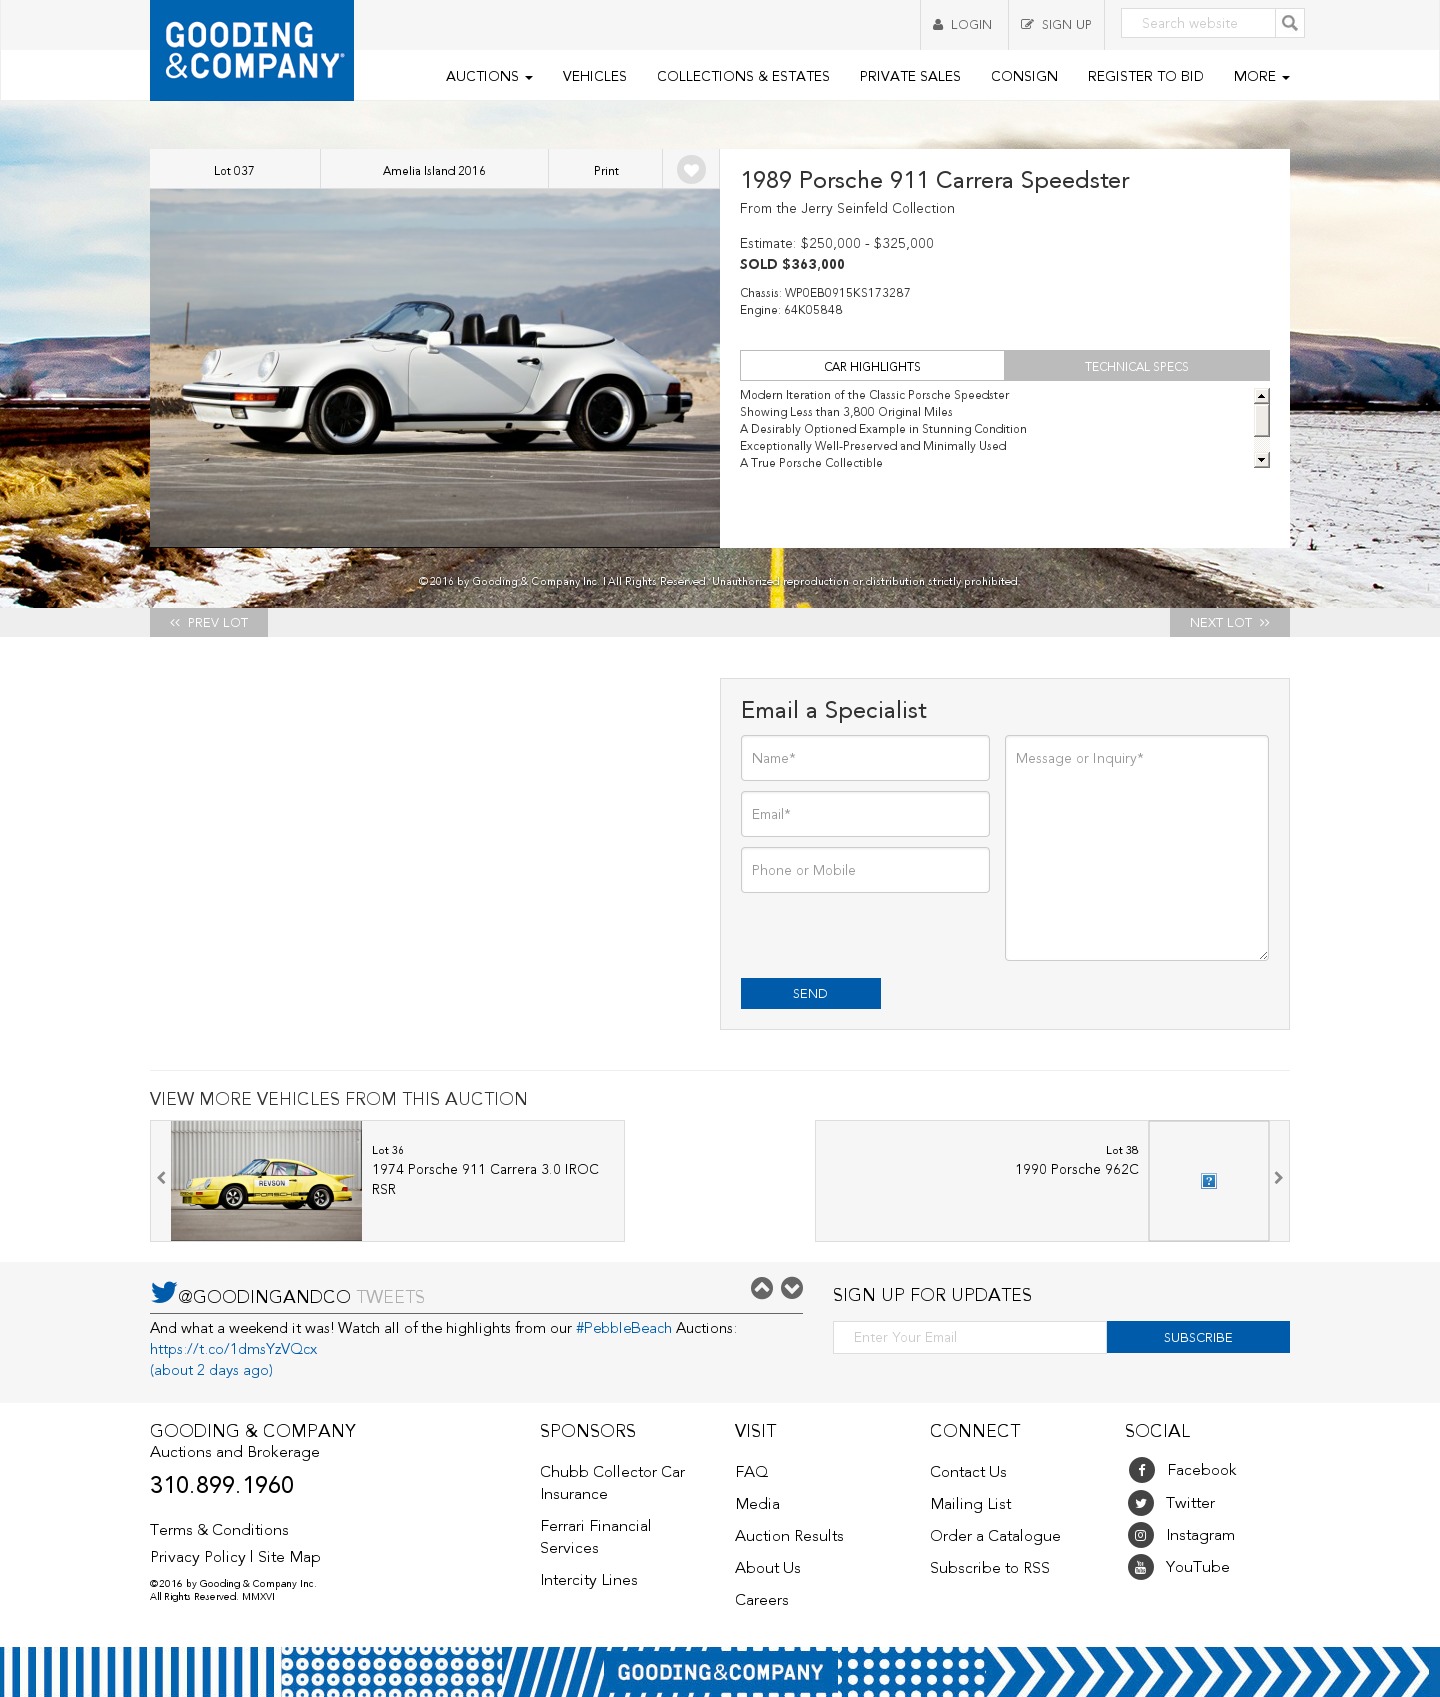Open Register to Bid menu item
Screen dimensions: 1440x1697
coord(1146,76)
